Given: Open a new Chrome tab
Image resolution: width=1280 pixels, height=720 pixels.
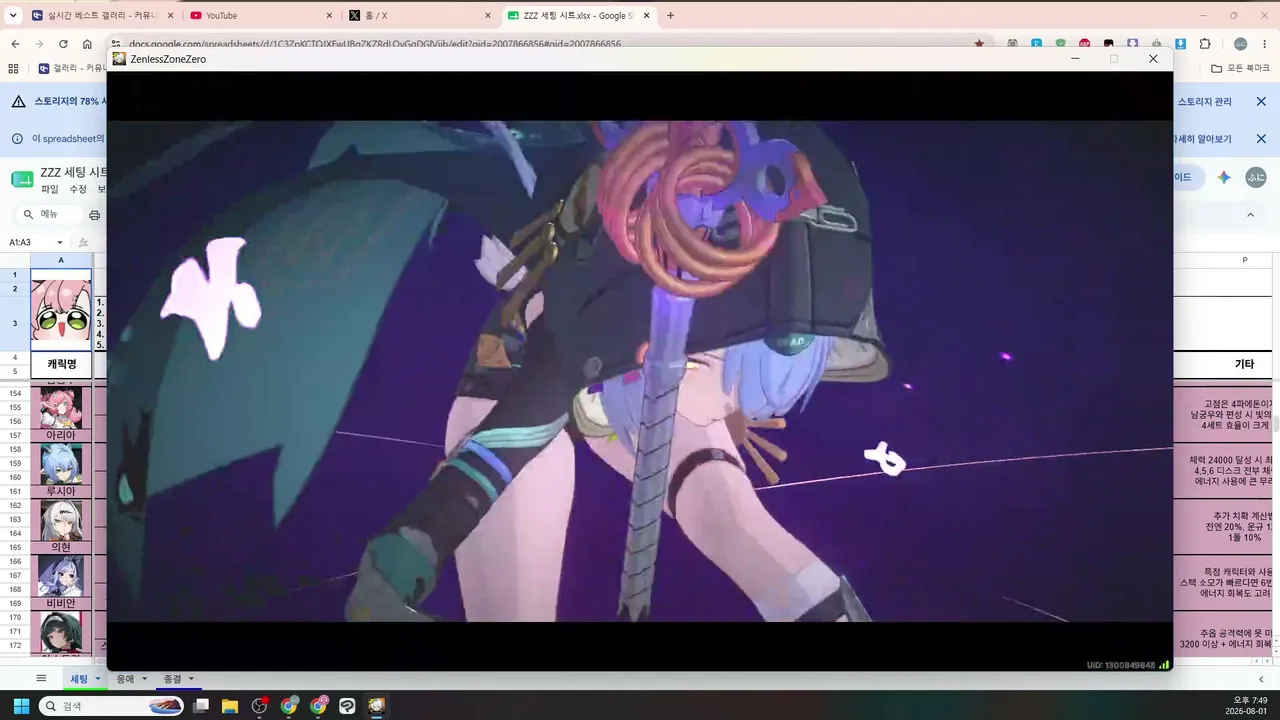Looking at the screenshot, I should pos(670,15).
